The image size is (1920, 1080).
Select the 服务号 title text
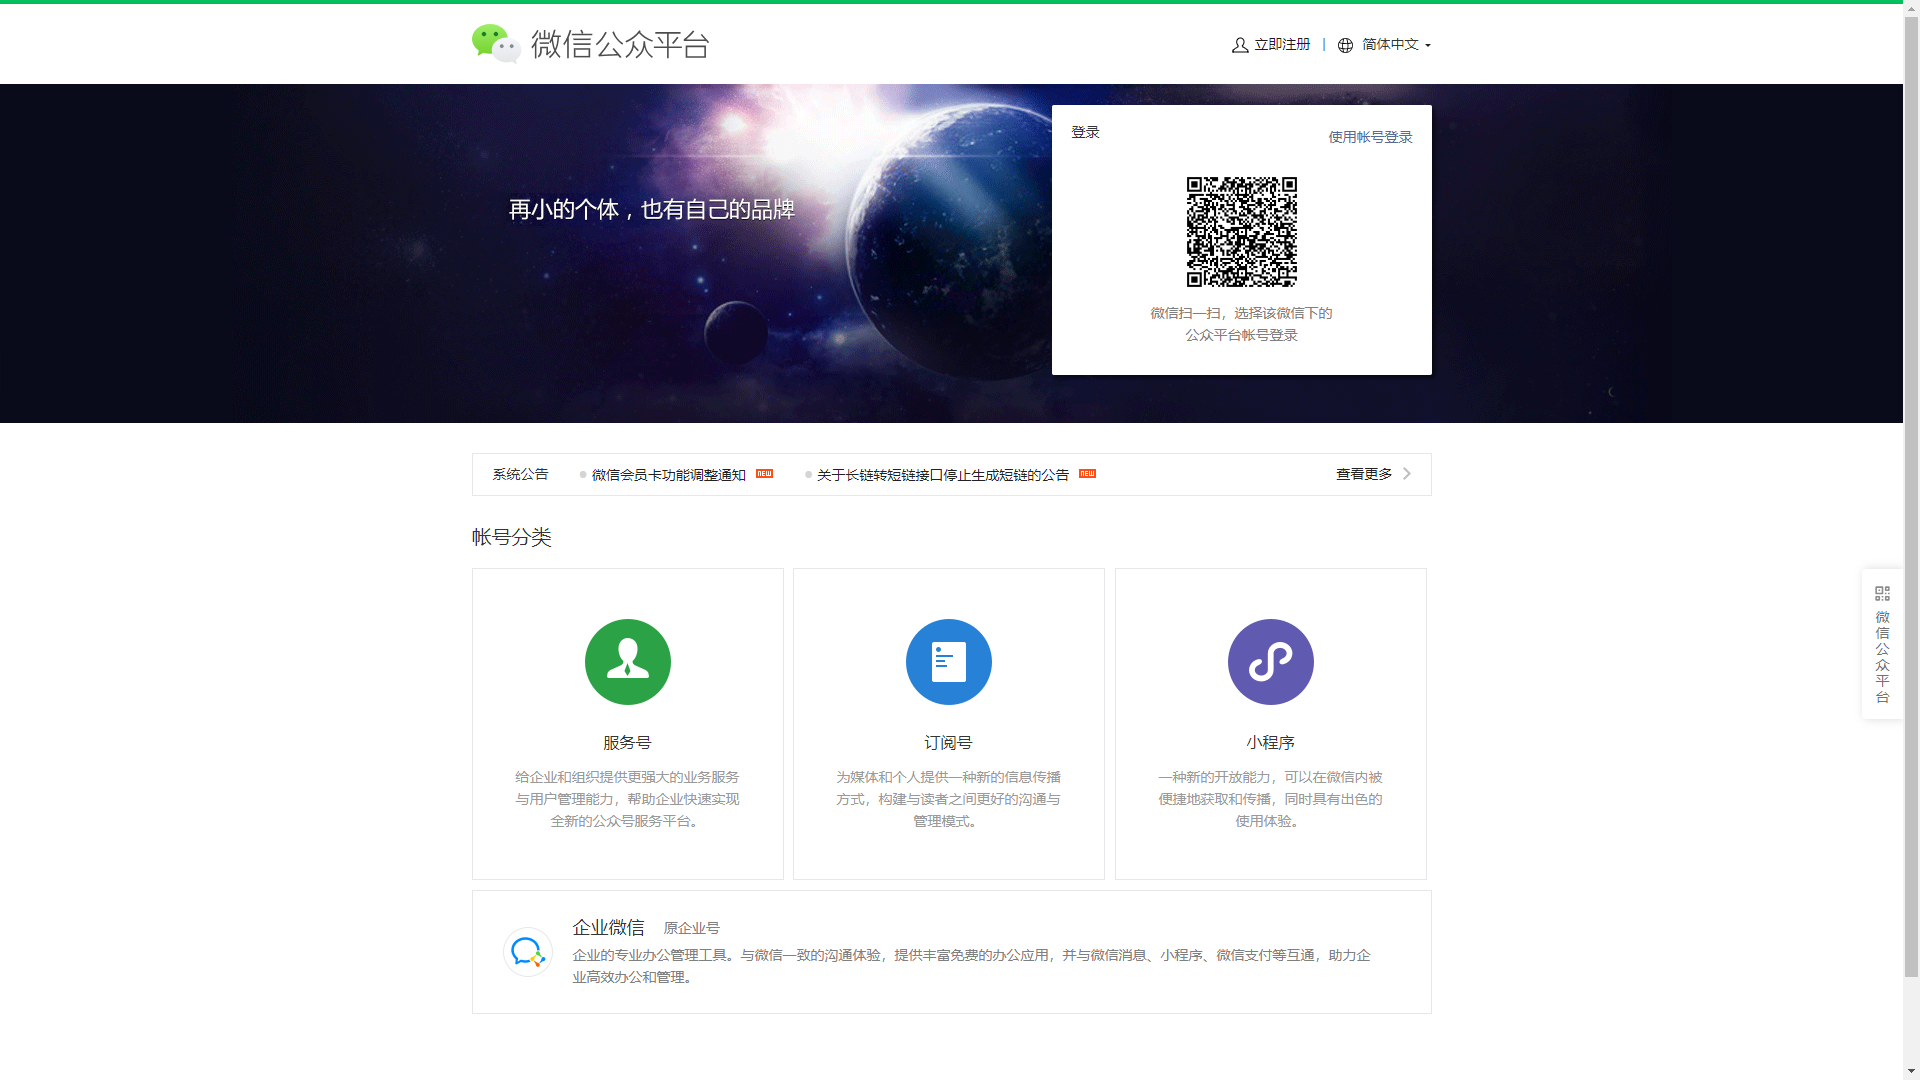pyautogui.click(x=627, y=743)
